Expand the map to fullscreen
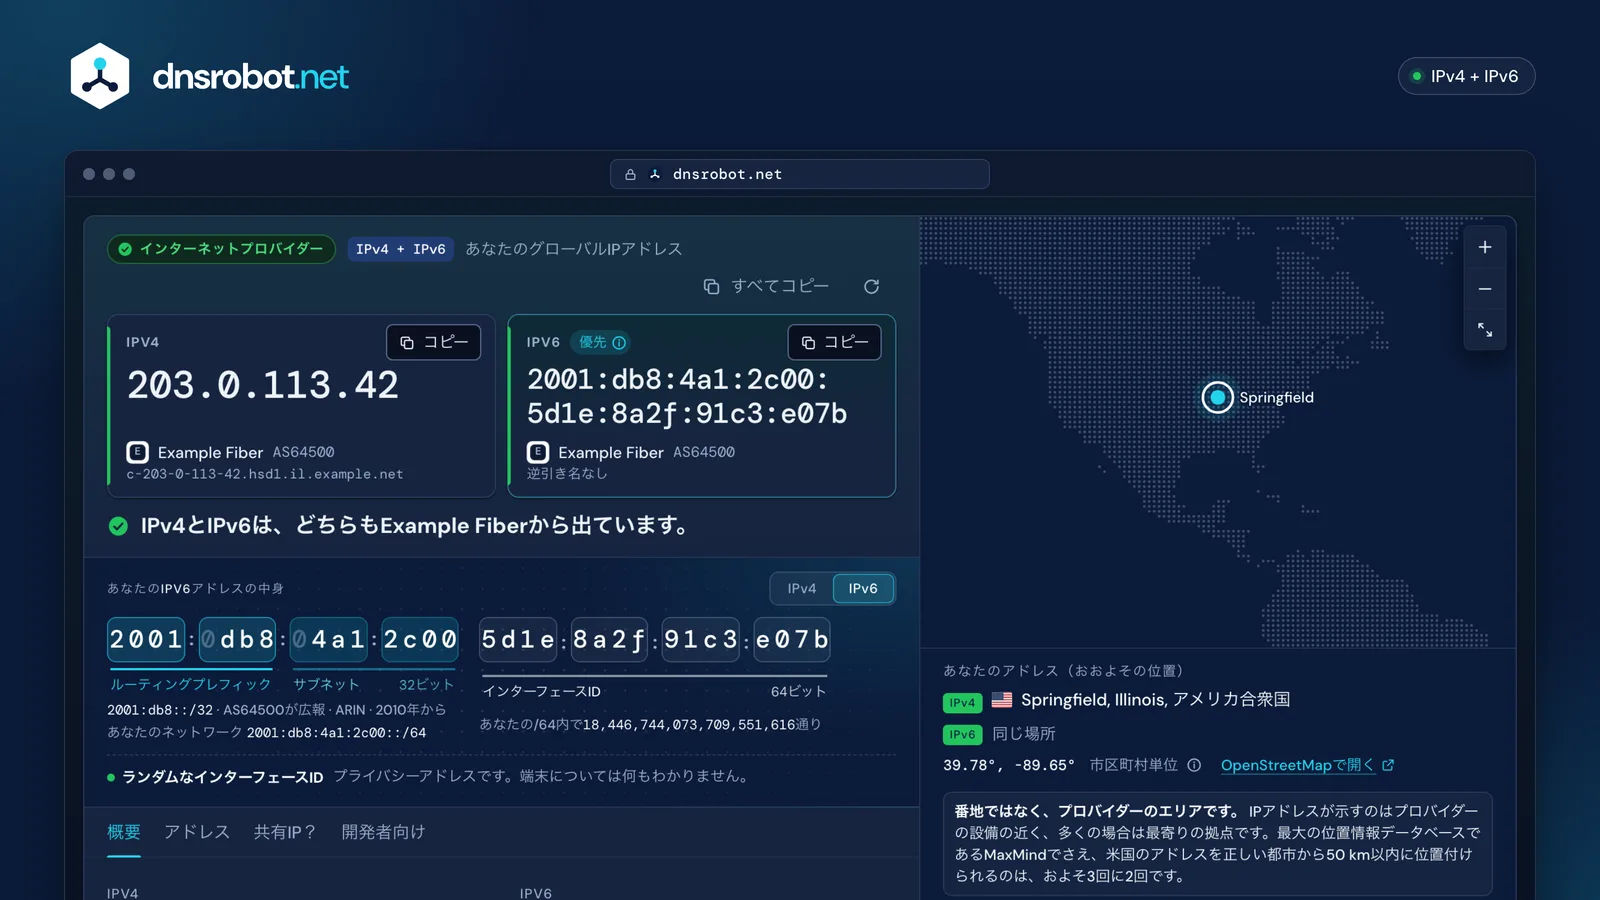The width and height of the screenshot is (1600, 900). (1485, 330)
